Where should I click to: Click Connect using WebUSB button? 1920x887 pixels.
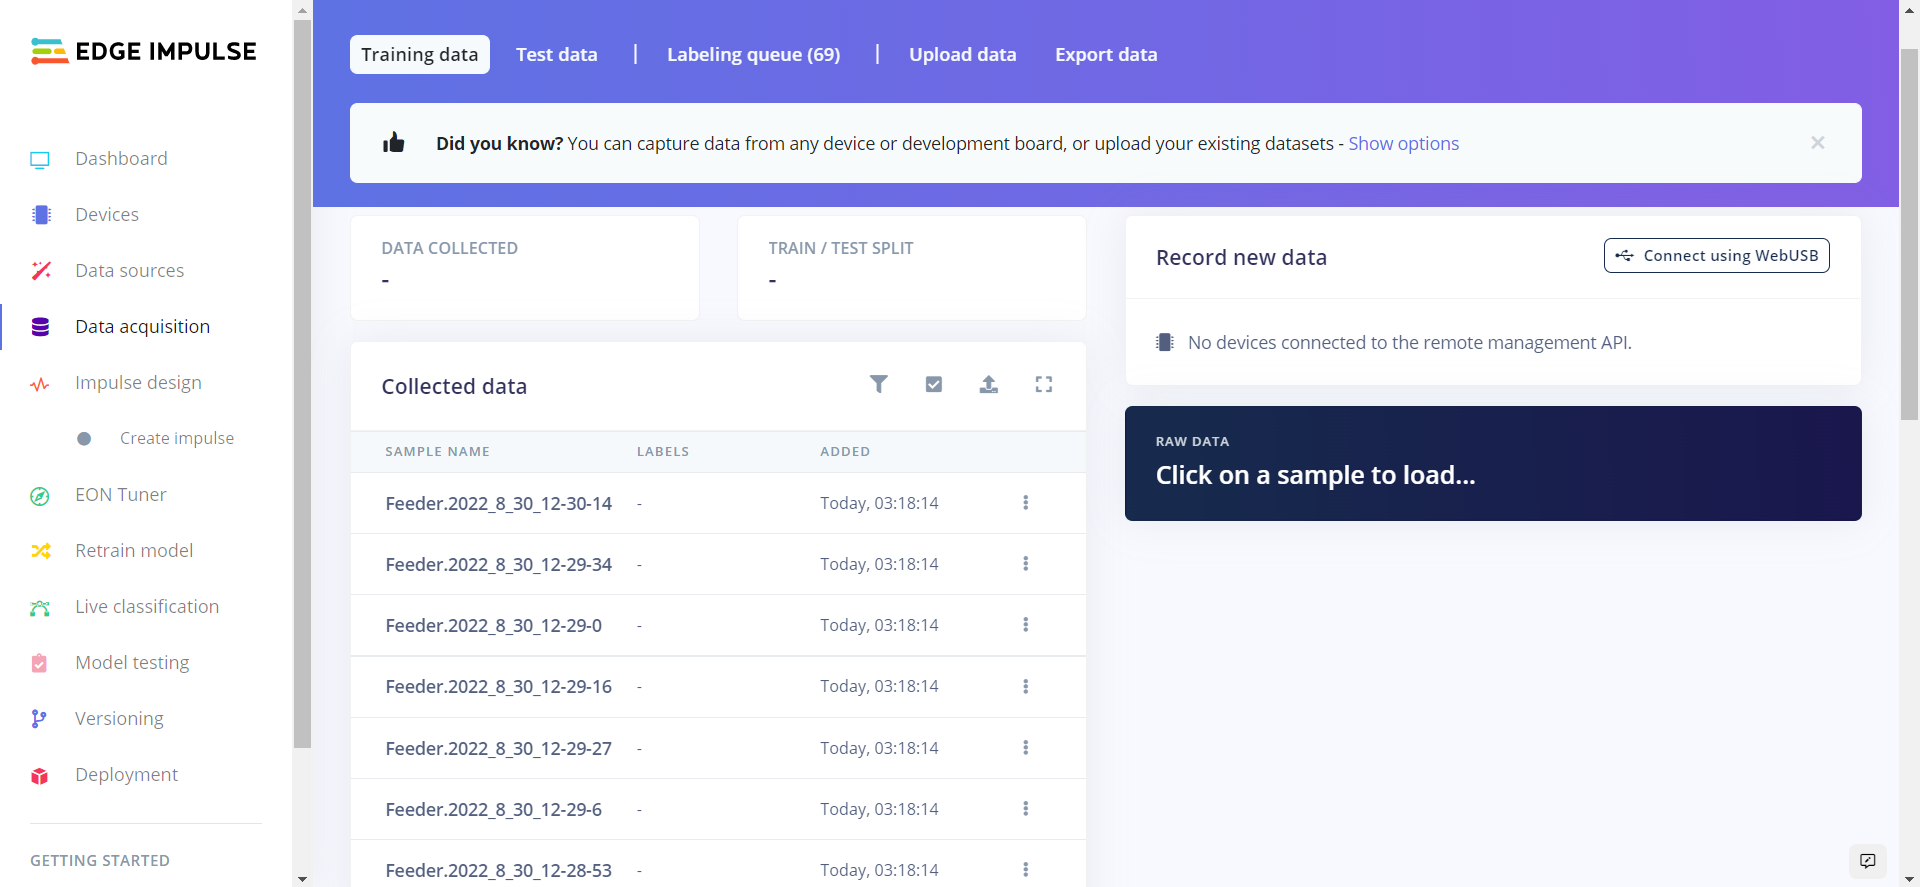click(1716, 256)
